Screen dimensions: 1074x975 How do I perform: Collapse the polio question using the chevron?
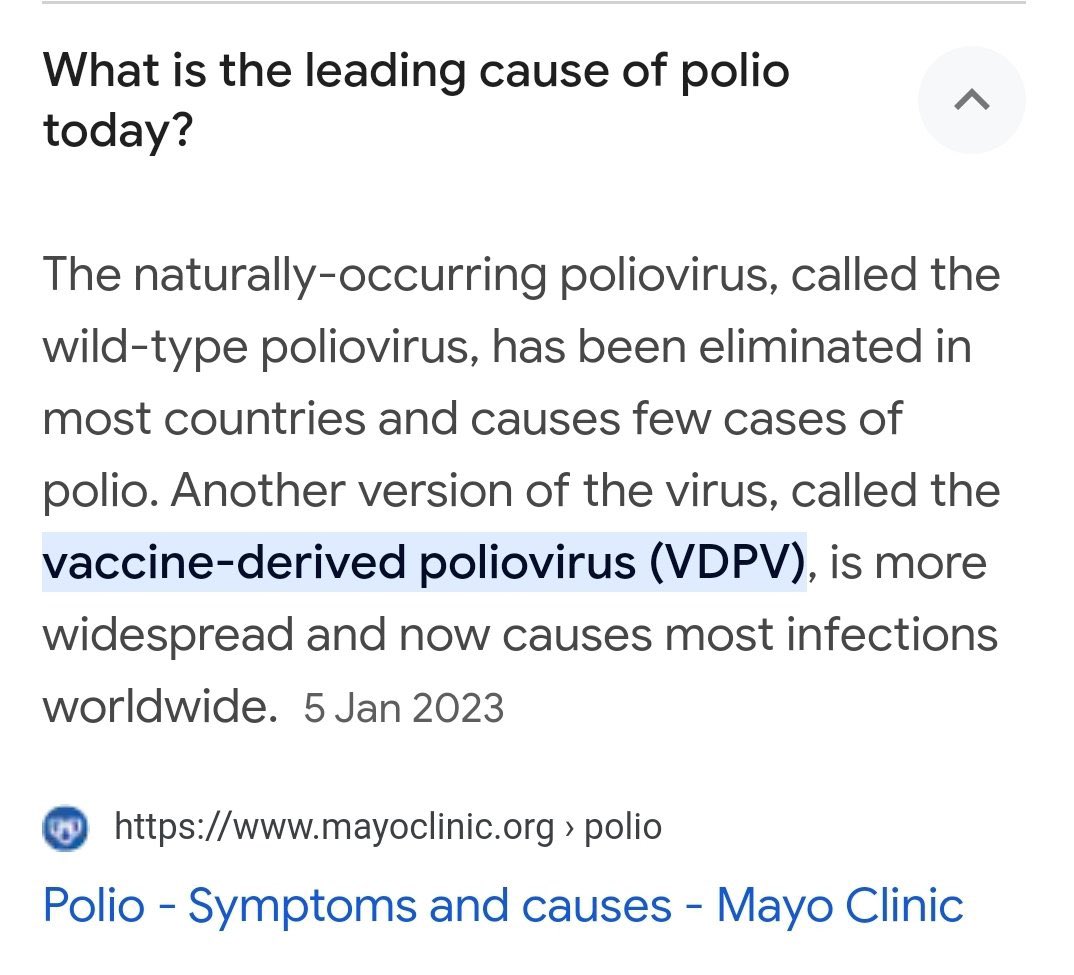tap(971, 100)
